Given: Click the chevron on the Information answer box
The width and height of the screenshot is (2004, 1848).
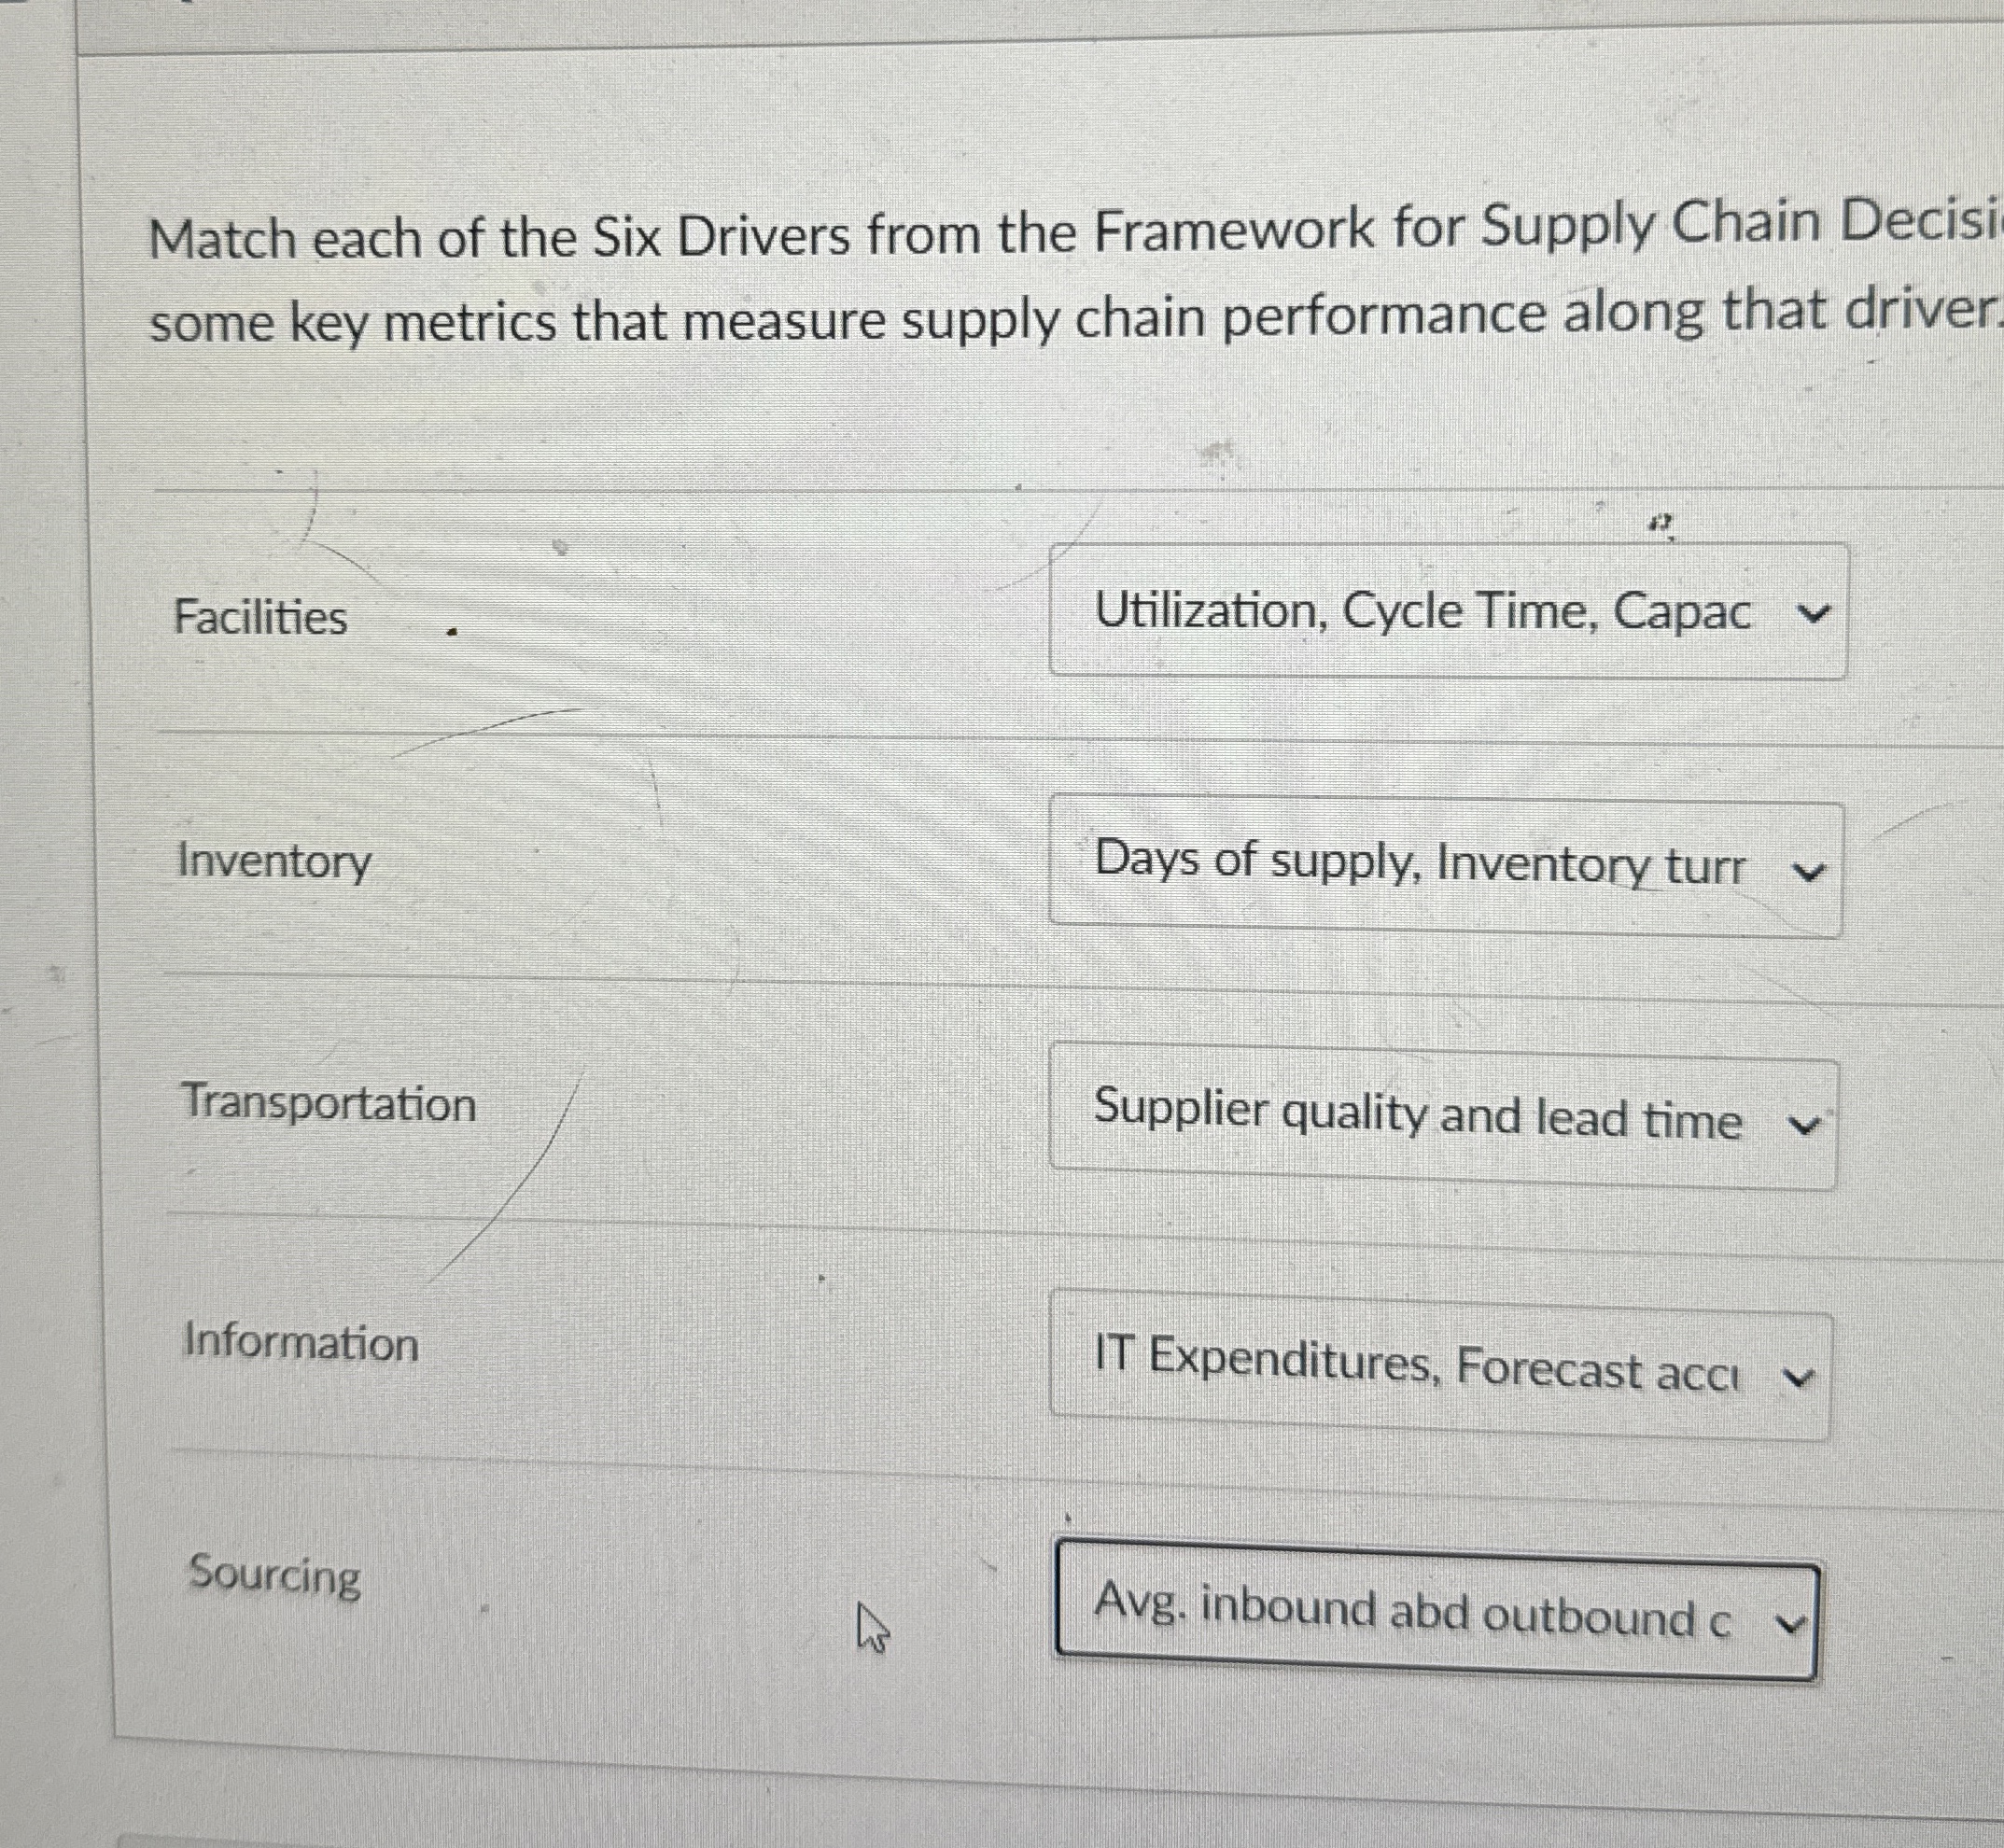Looking at the screenshot, I should tap(1800, 1376).
